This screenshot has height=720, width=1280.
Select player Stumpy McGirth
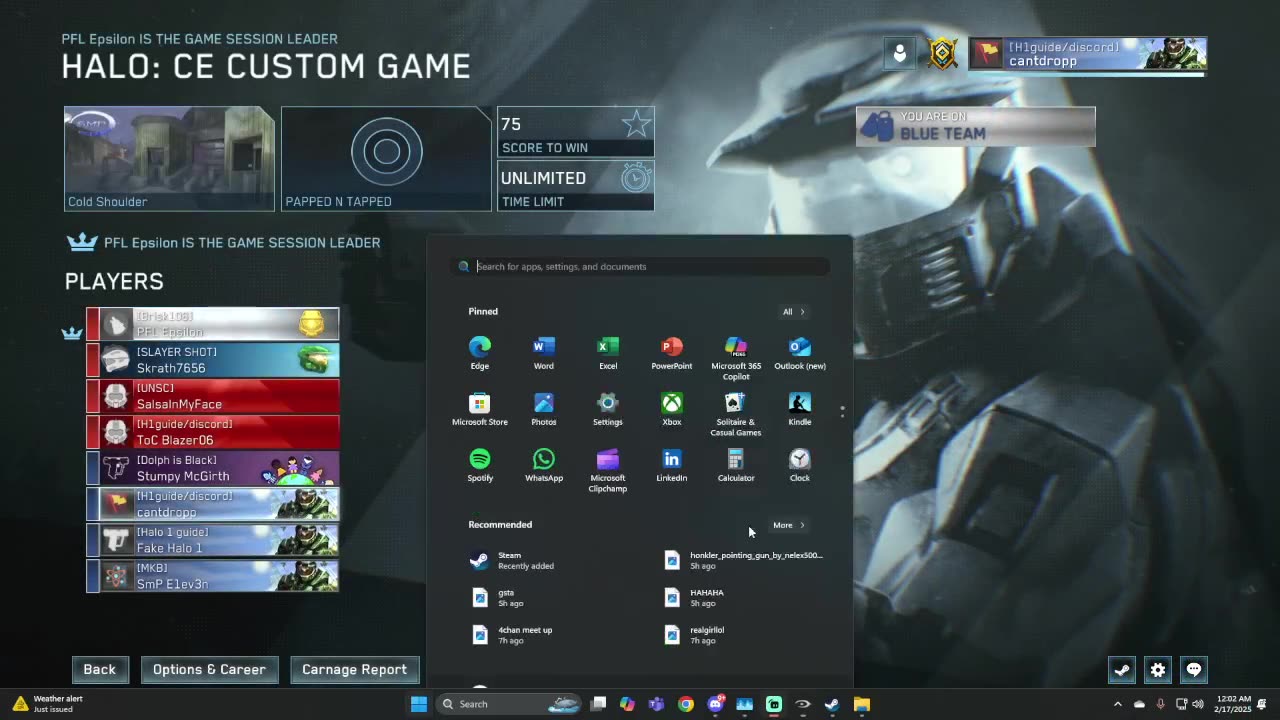213,468
